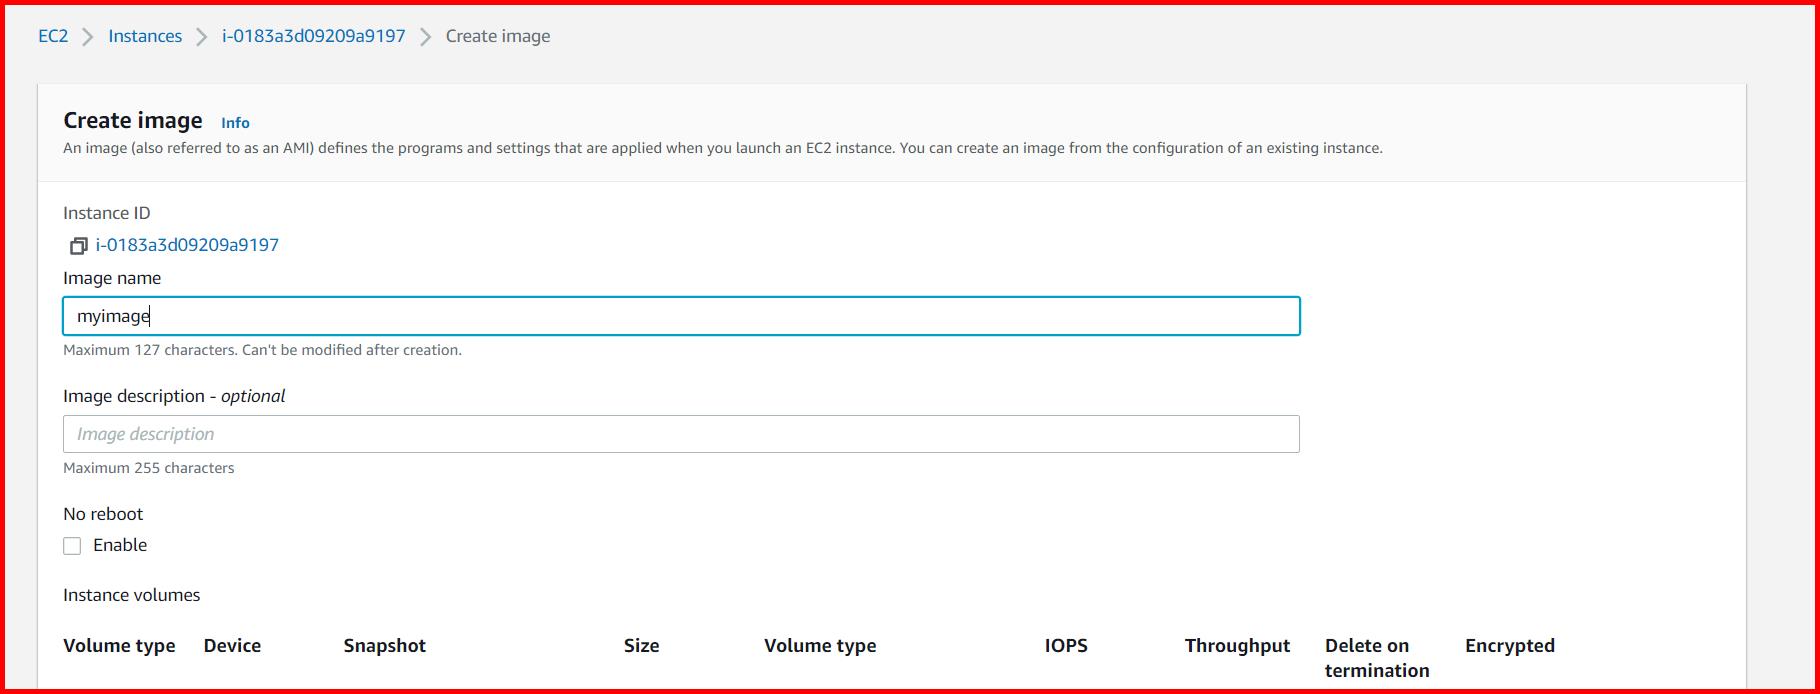Copy the instance ID using the copy icon
Screen dimensions: 1820x694
coord(78,246)
